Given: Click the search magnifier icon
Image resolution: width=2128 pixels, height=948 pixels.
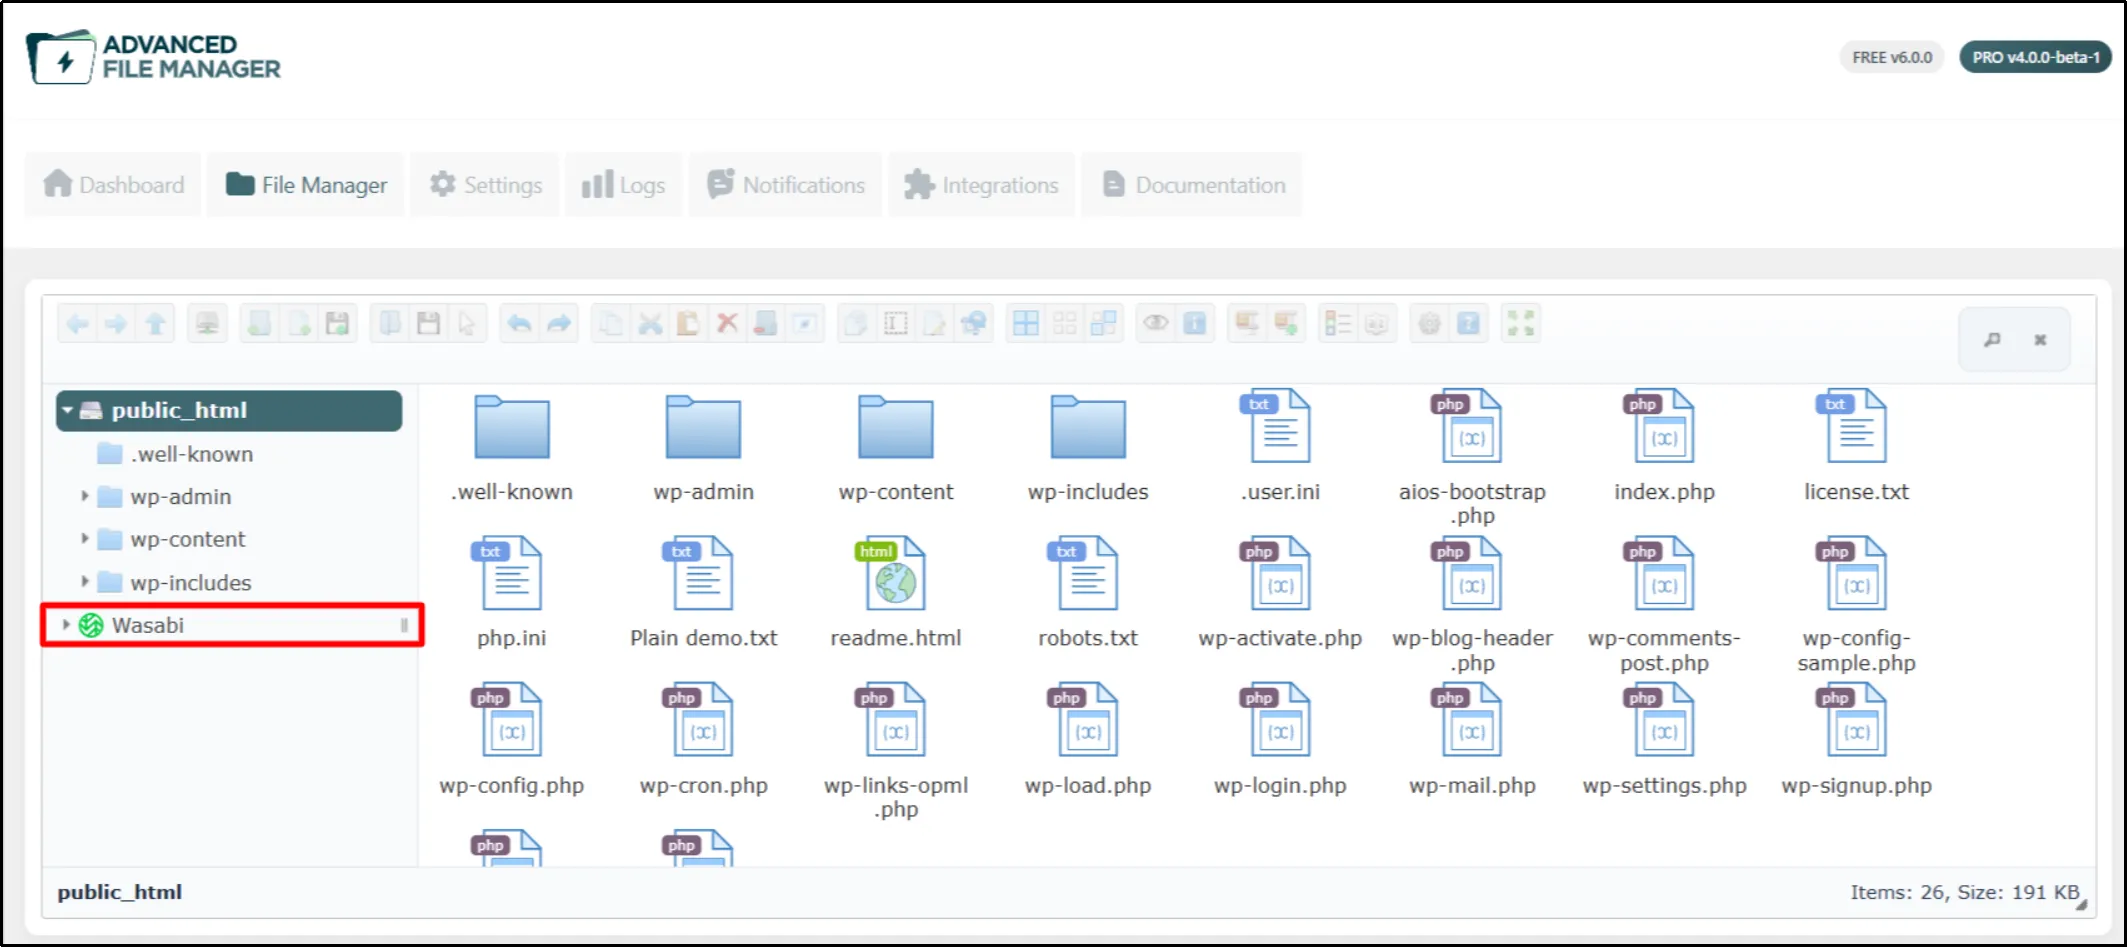Looking at the screenshot, I should (x=1992, y=340).
